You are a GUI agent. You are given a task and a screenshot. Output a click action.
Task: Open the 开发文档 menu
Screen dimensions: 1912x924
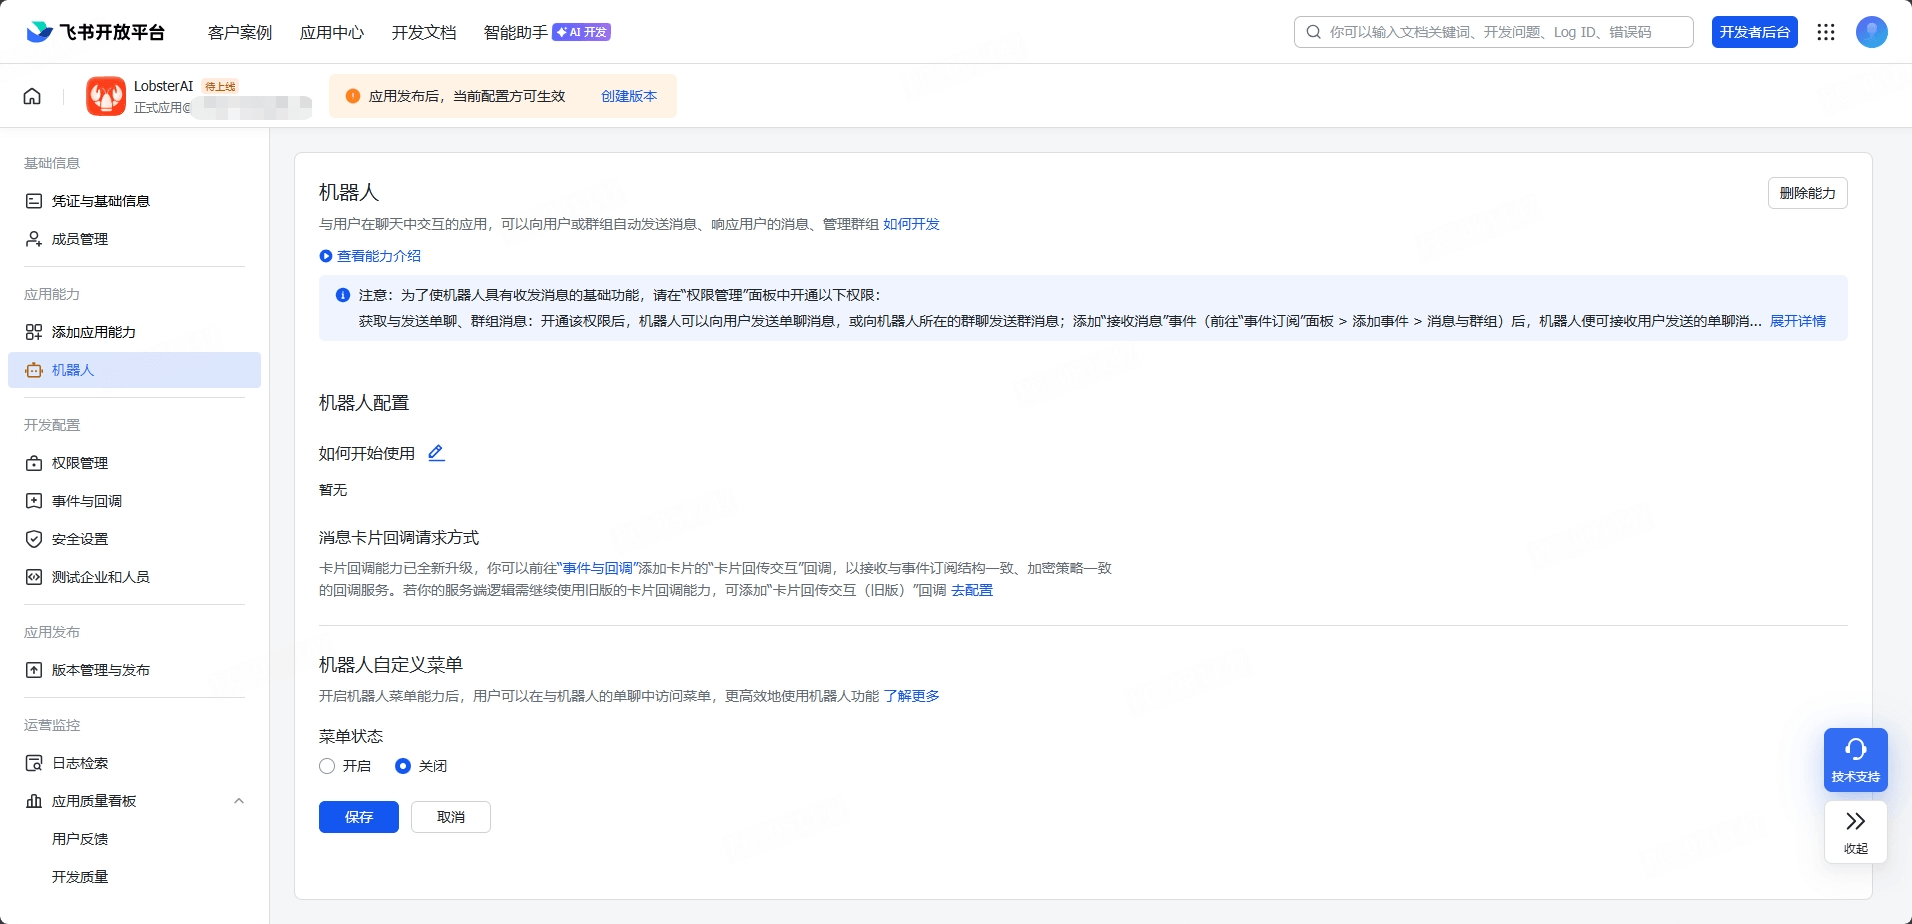click(424, 32)
